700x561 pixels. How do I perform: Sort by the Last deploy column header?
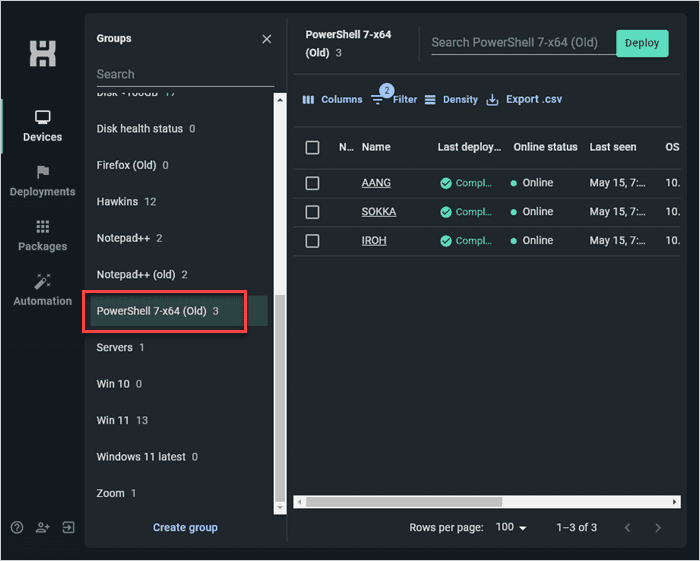coord(469,147)
